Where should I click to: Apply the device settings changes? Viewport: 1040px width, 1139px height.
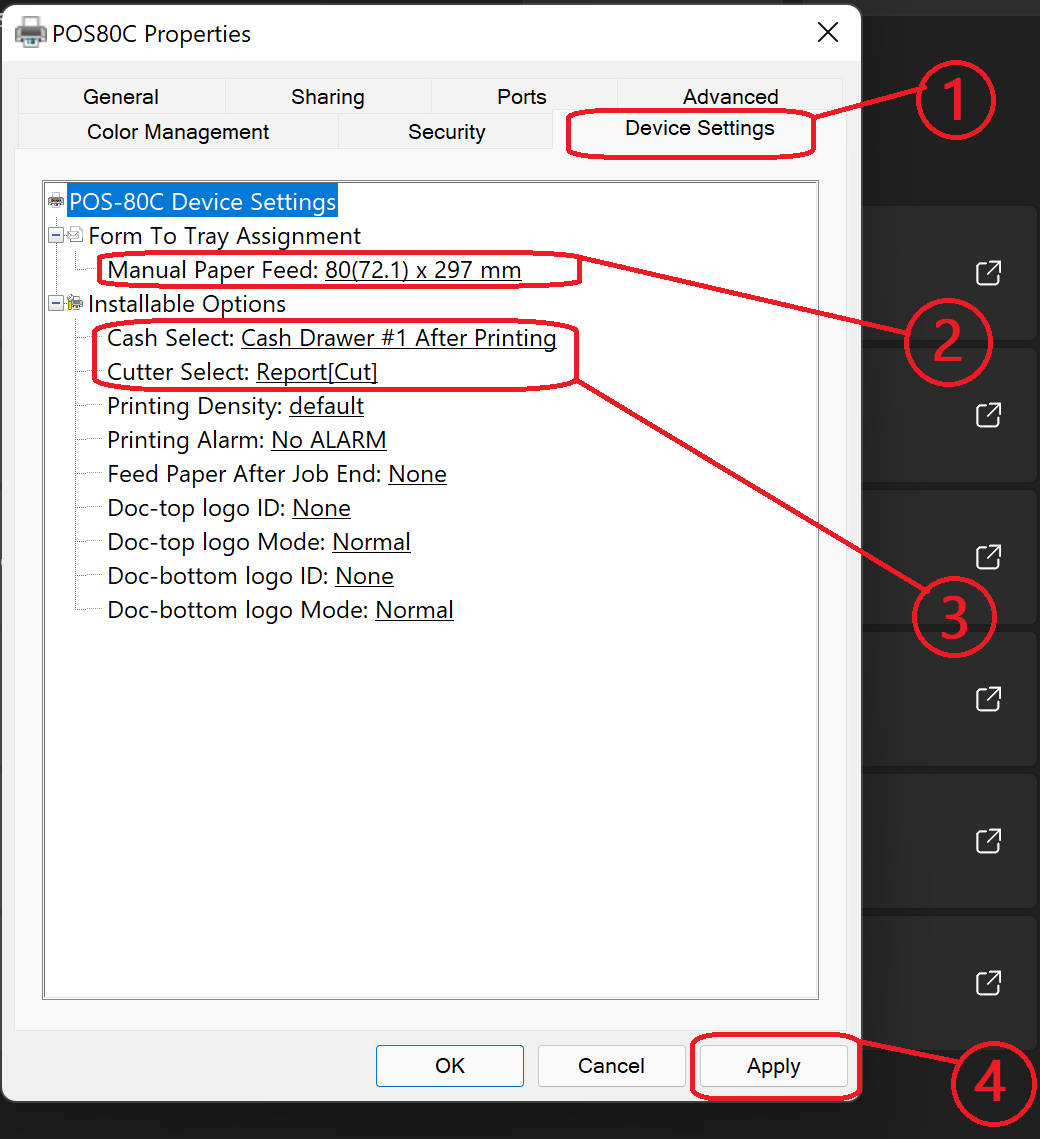tap(773, 1066)
